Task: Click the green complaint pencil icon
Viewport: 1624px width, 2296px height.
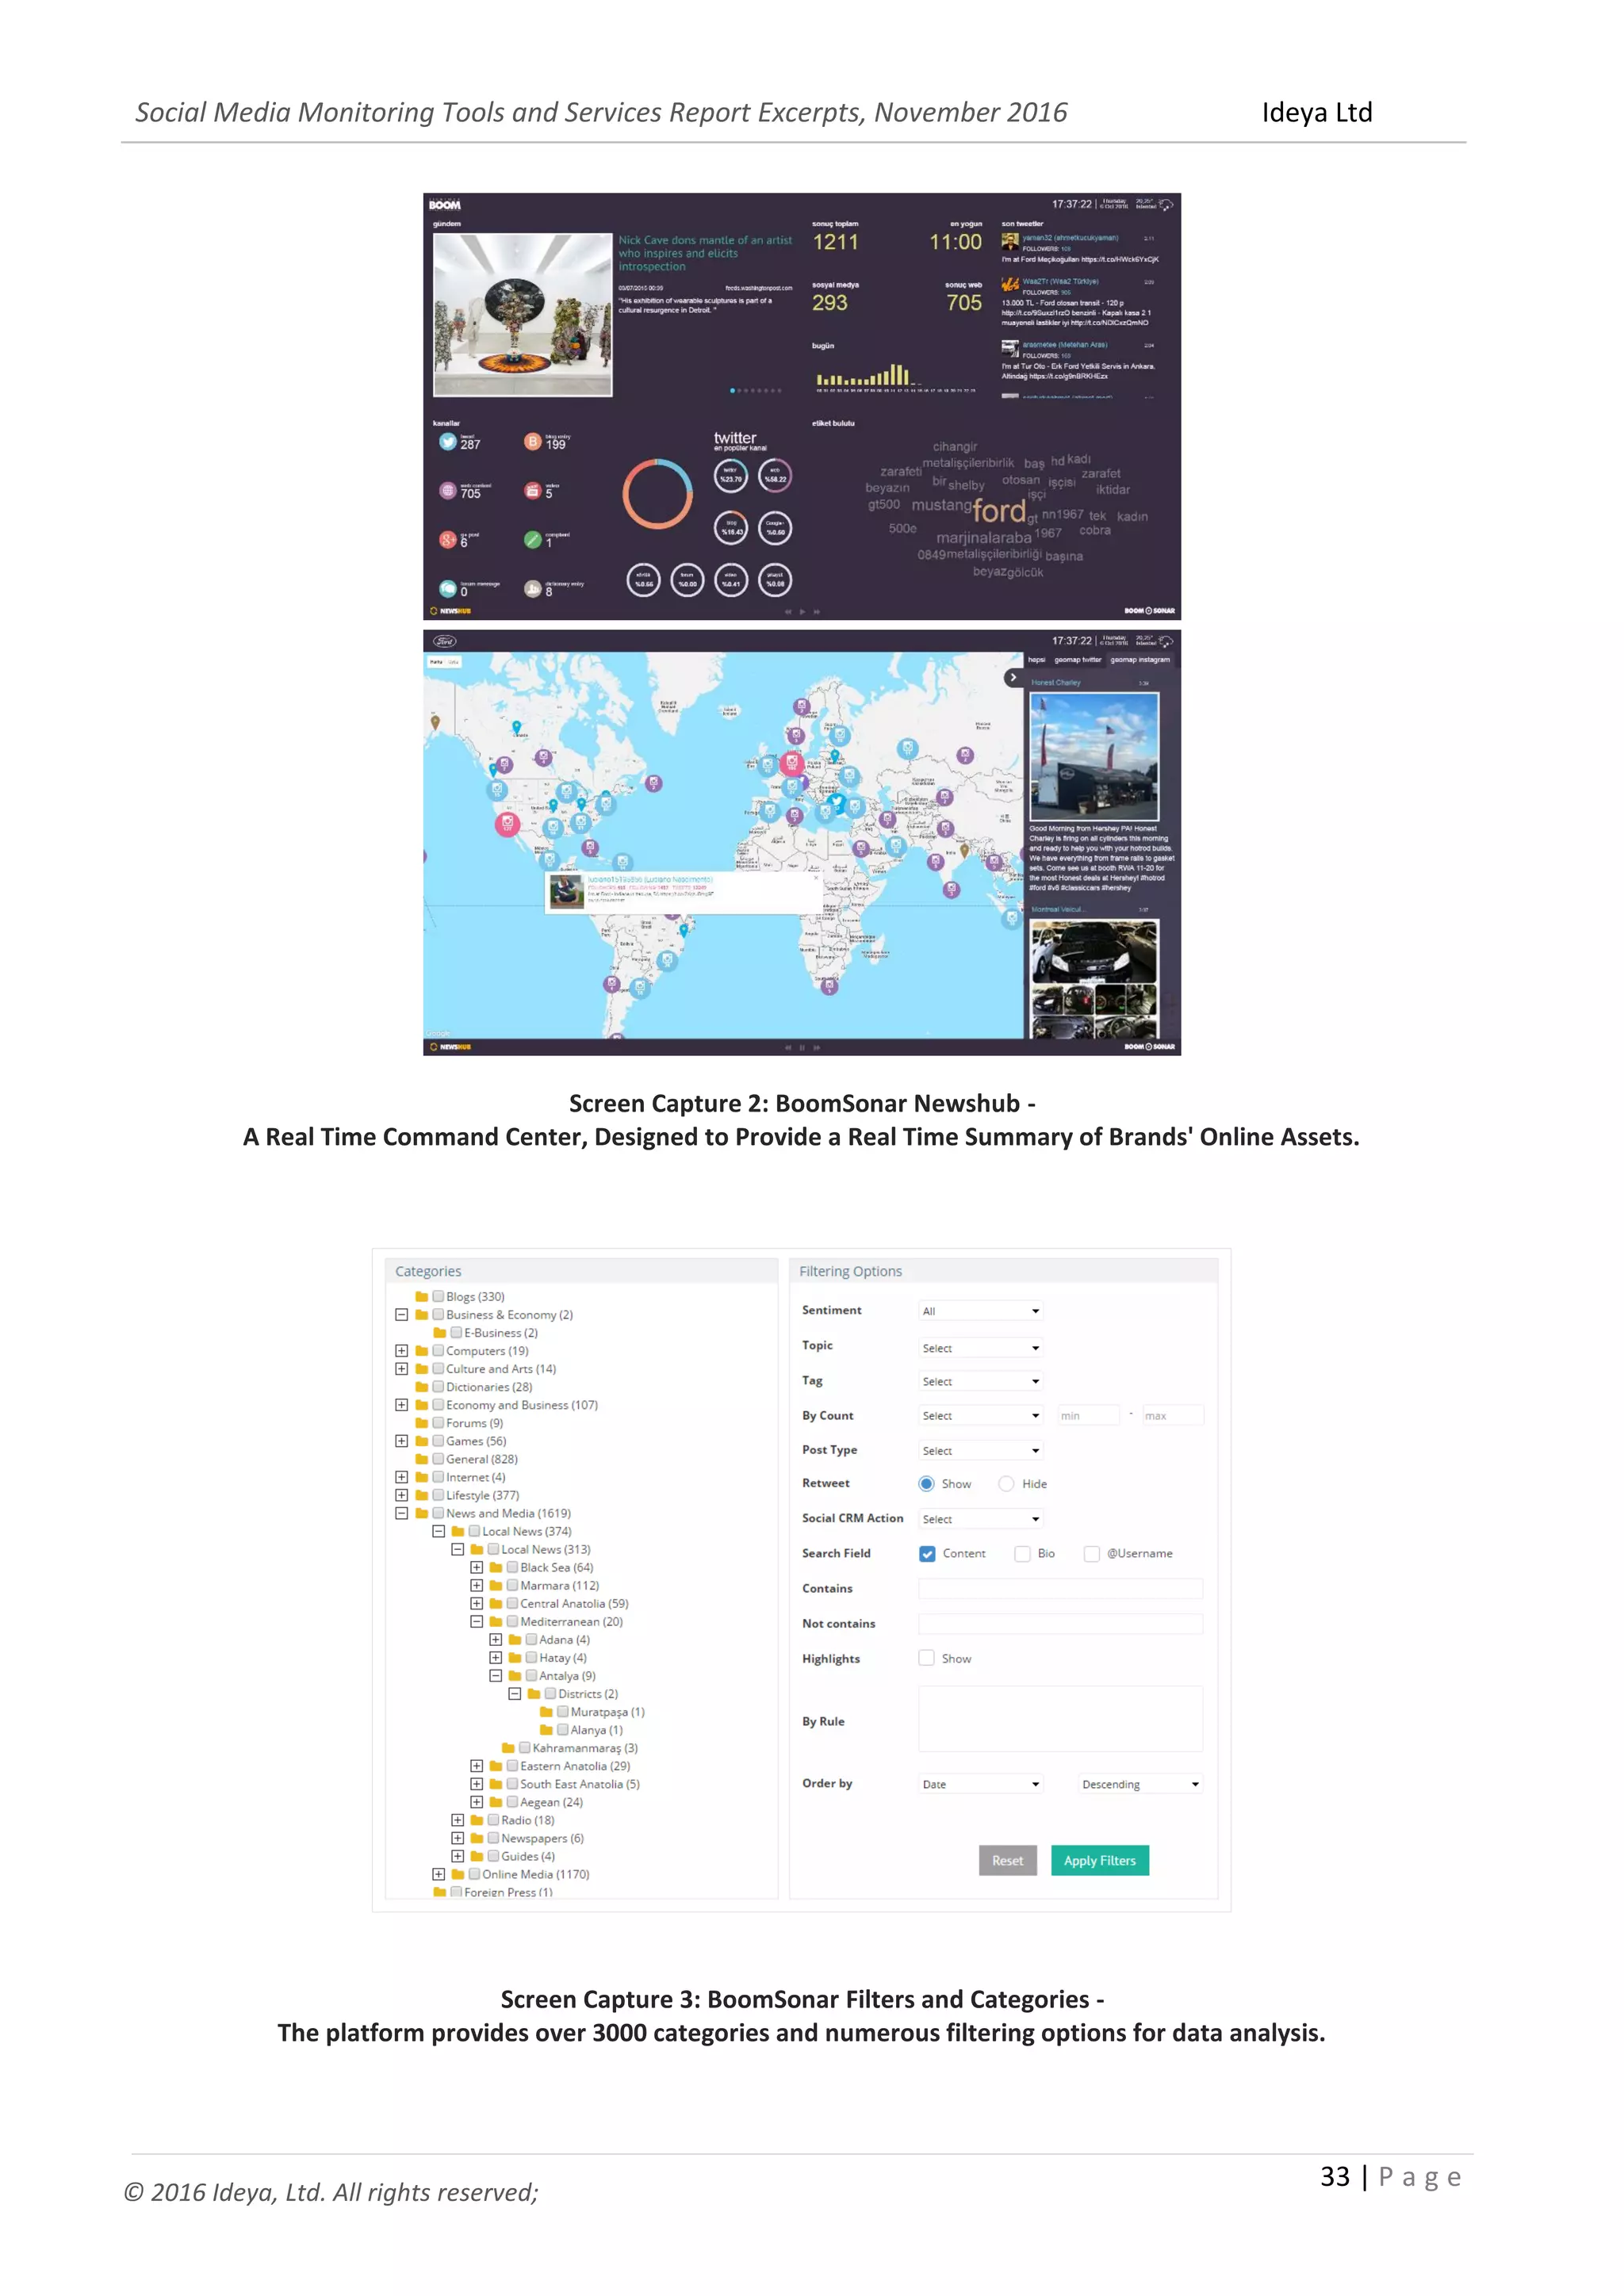Action: [x=533, y=539]
